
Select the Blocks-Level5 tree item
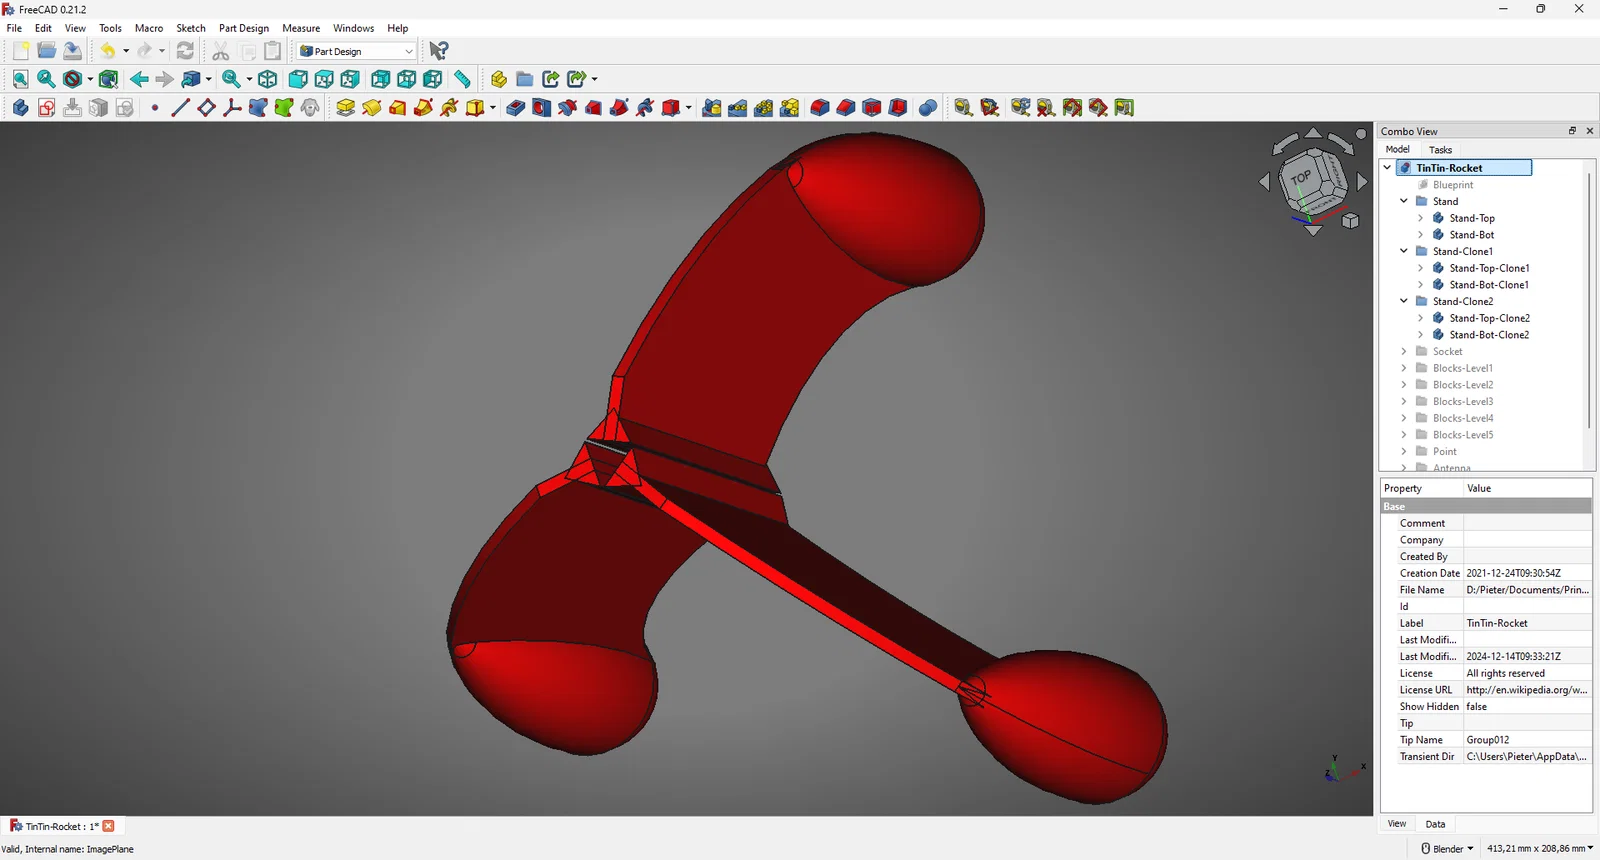1463,435
